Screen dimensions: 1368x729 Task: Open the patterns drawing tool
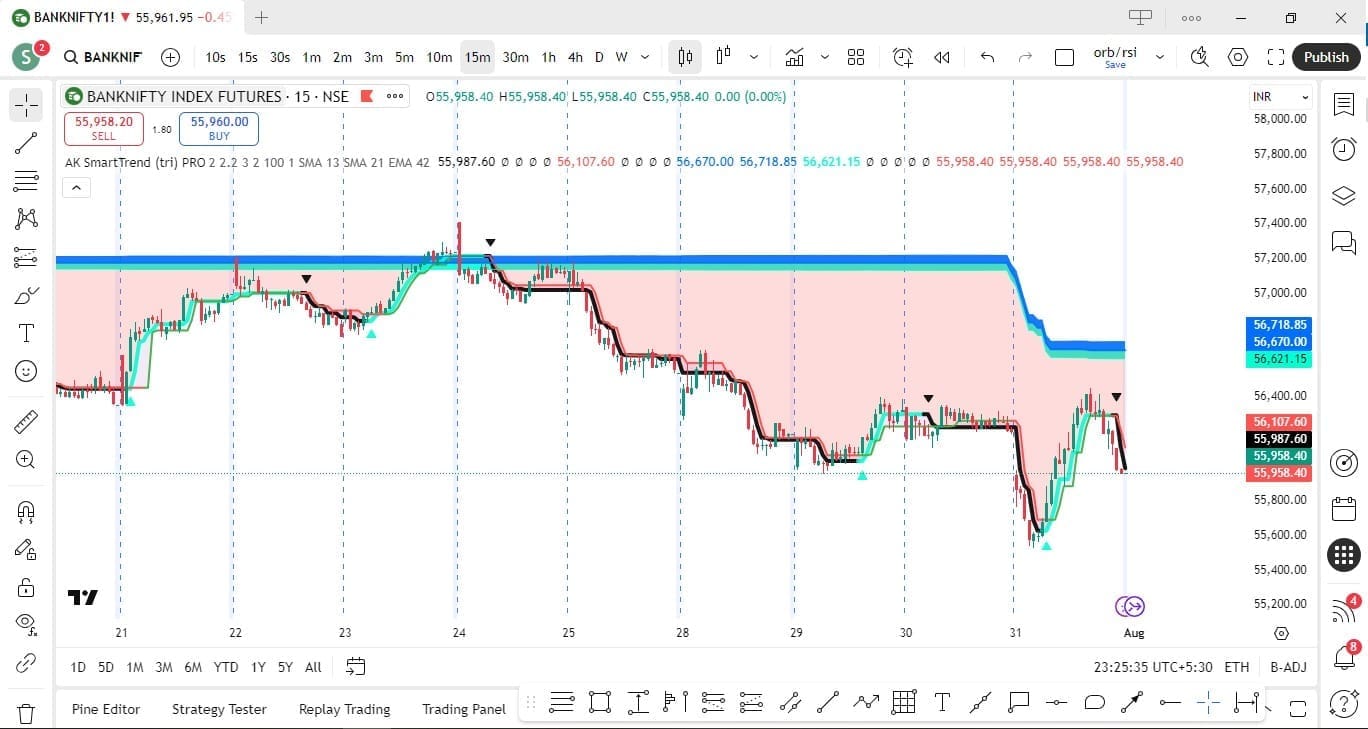click(26, 219)
